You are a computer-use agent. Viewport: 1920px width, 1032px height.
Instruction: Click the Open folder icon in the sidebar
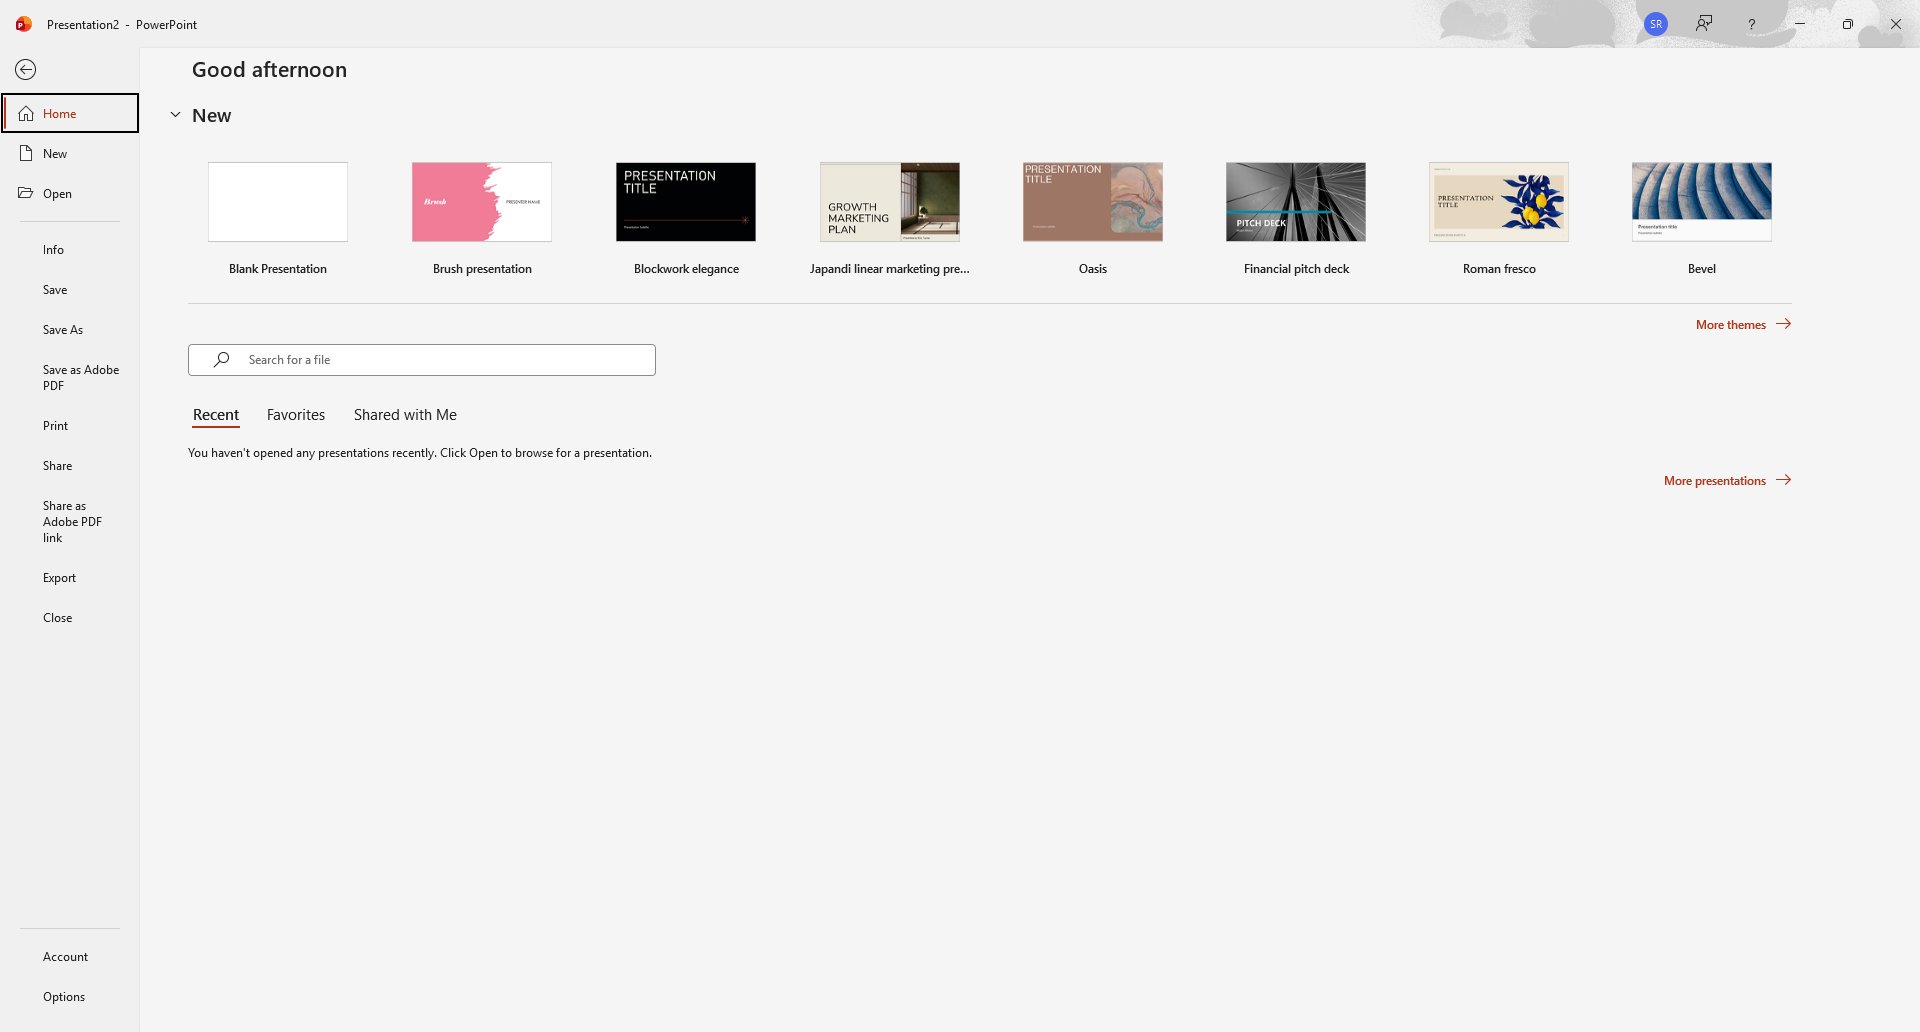pyautogui.click(x=26, y=193)
